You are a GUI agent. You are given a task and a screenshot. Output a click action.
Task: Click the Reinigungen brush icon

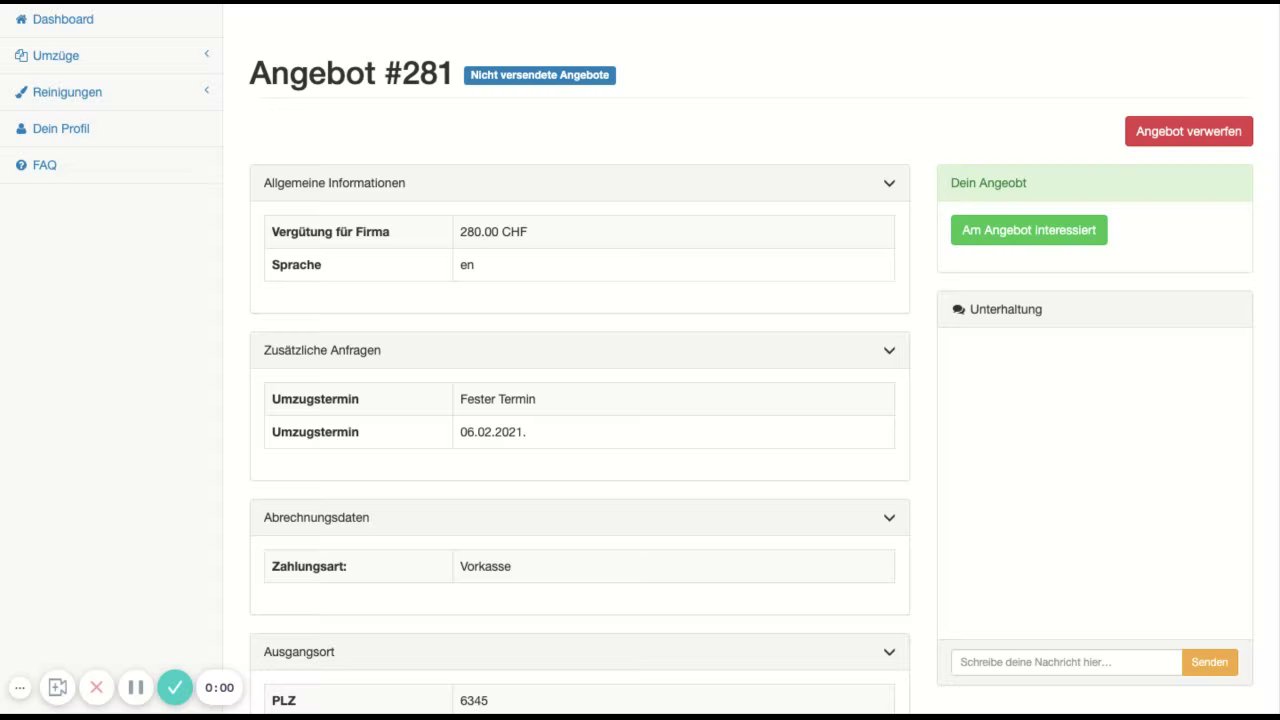pos(21,92)
